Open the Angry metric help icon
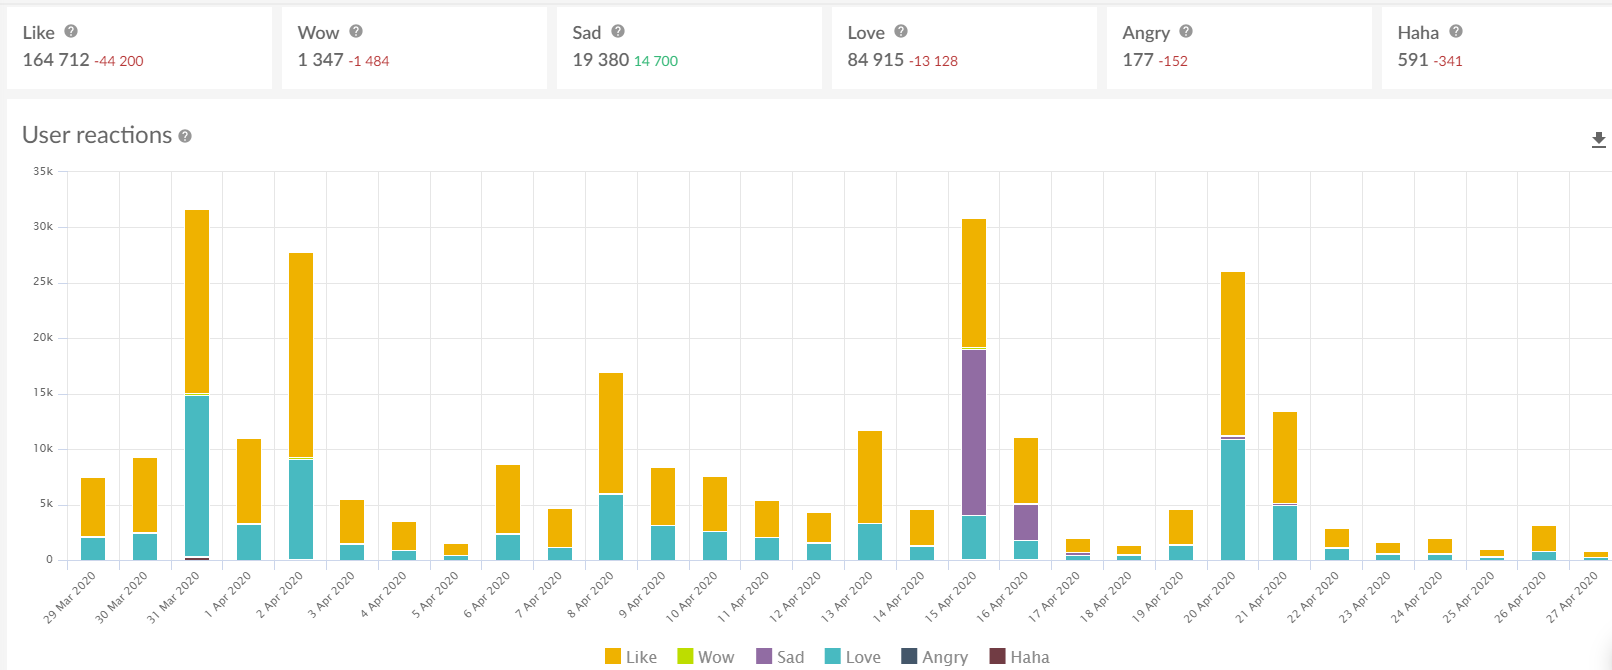Image resolution: width=1612 pixels, height=670 pixels. pyautogui.click(x=1186, y=32)
